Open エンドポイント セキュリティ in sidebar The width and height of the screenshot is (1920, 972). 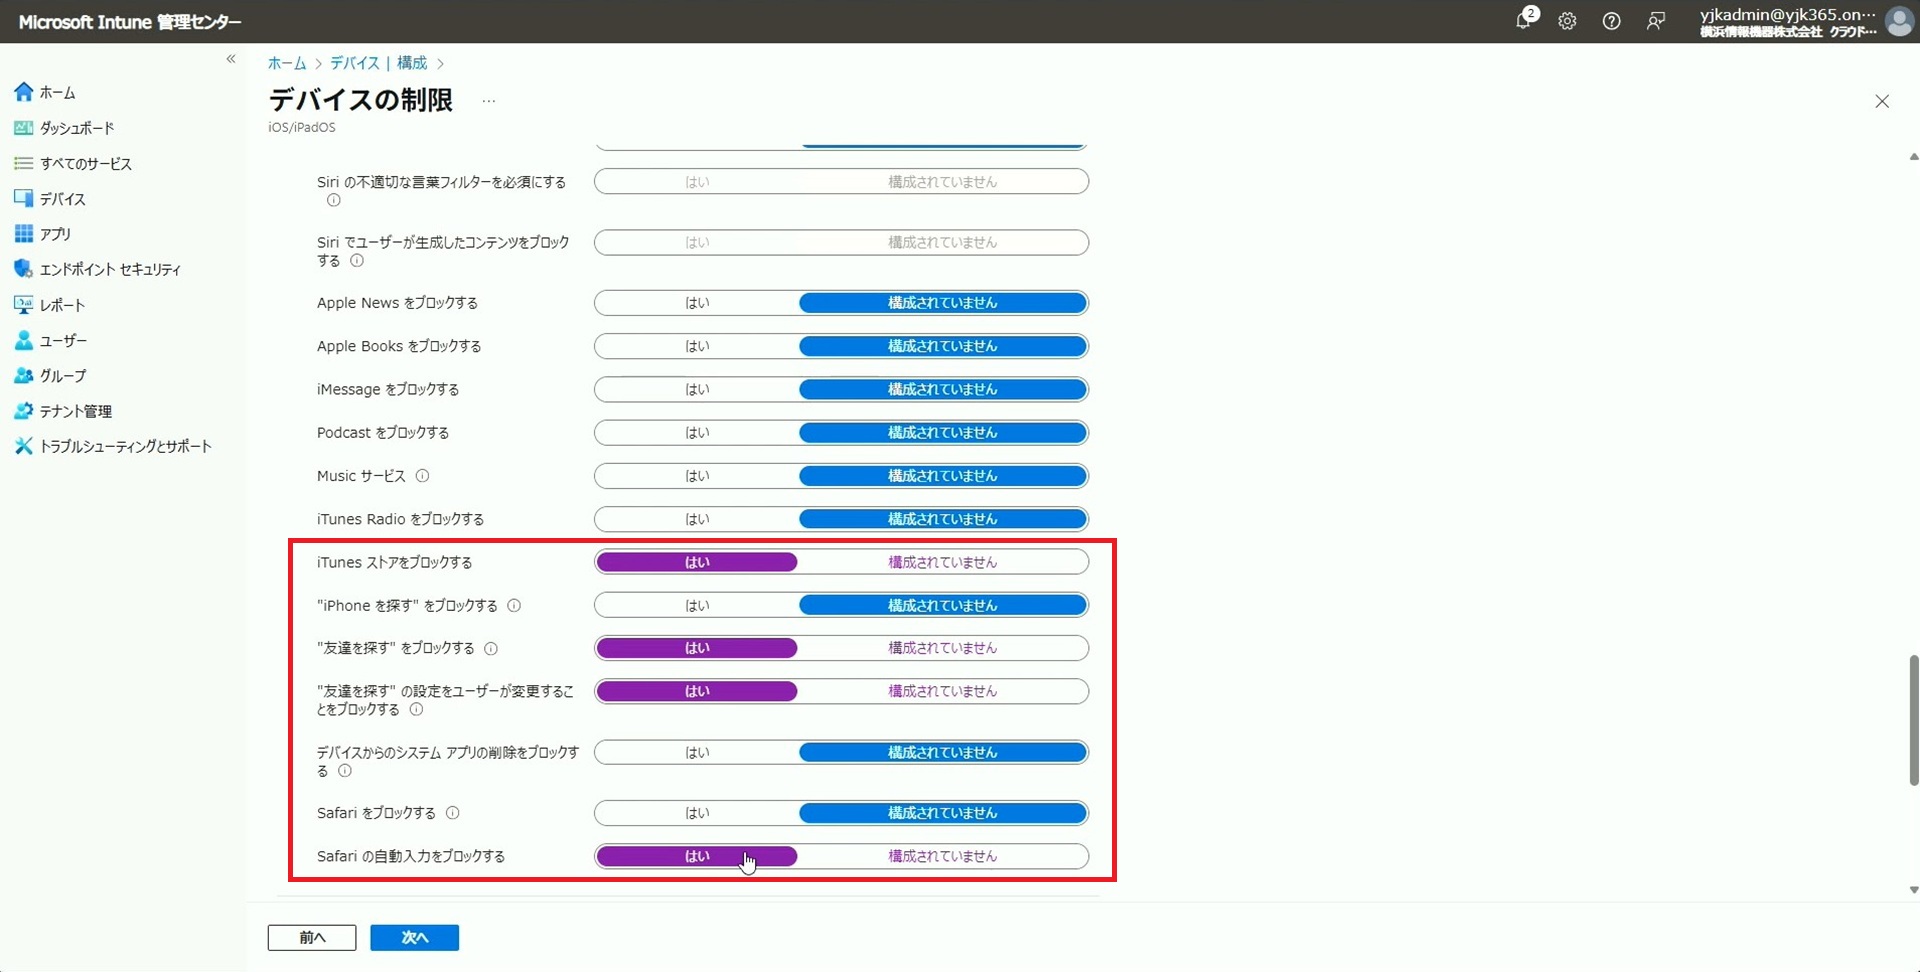[x=110, y=270]
